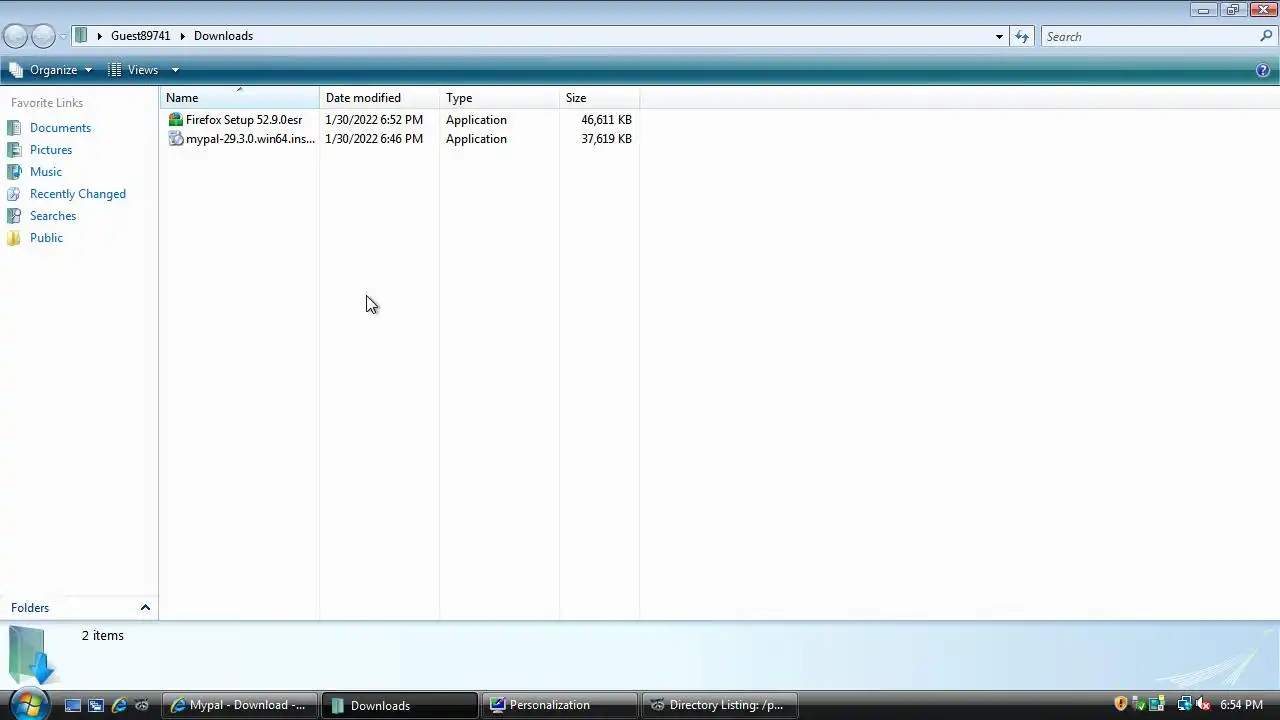Click the network tray icon
The height and width of the screenshot is (720, 1280).
tap(1185, 704)
